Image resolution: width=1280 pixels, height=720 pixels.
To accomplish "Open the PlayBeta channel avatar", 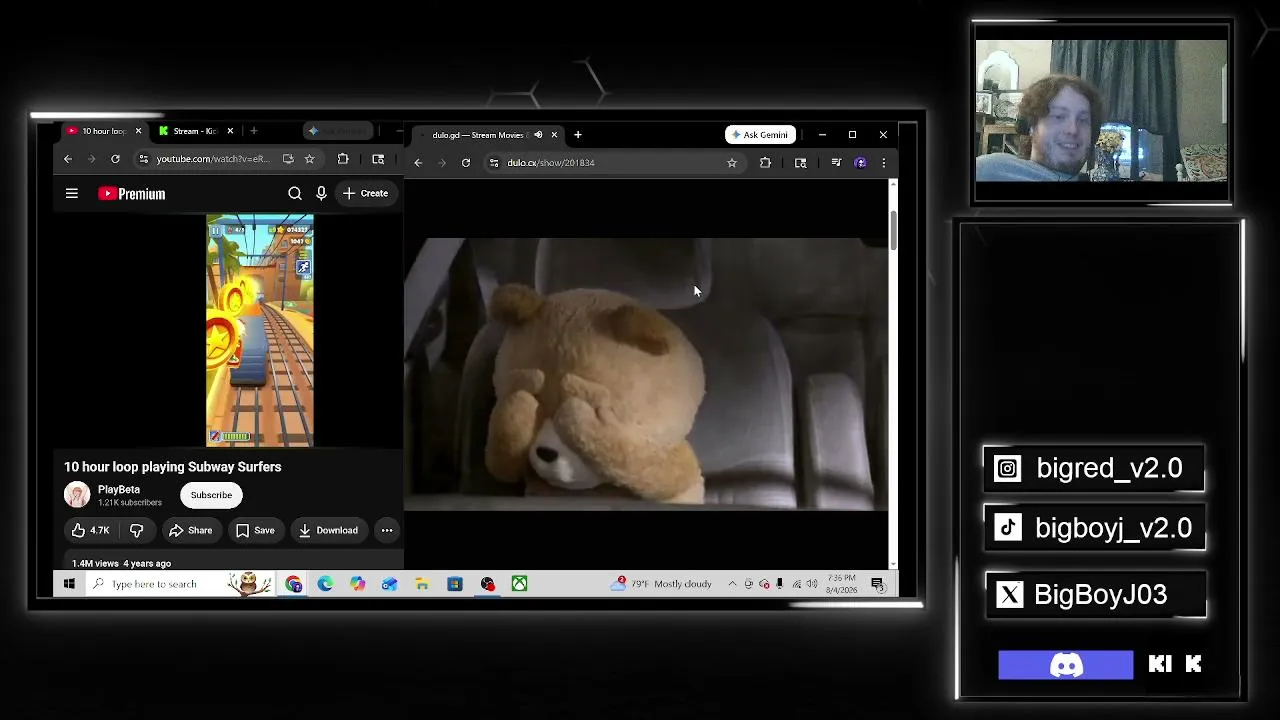I will [77, 495].
